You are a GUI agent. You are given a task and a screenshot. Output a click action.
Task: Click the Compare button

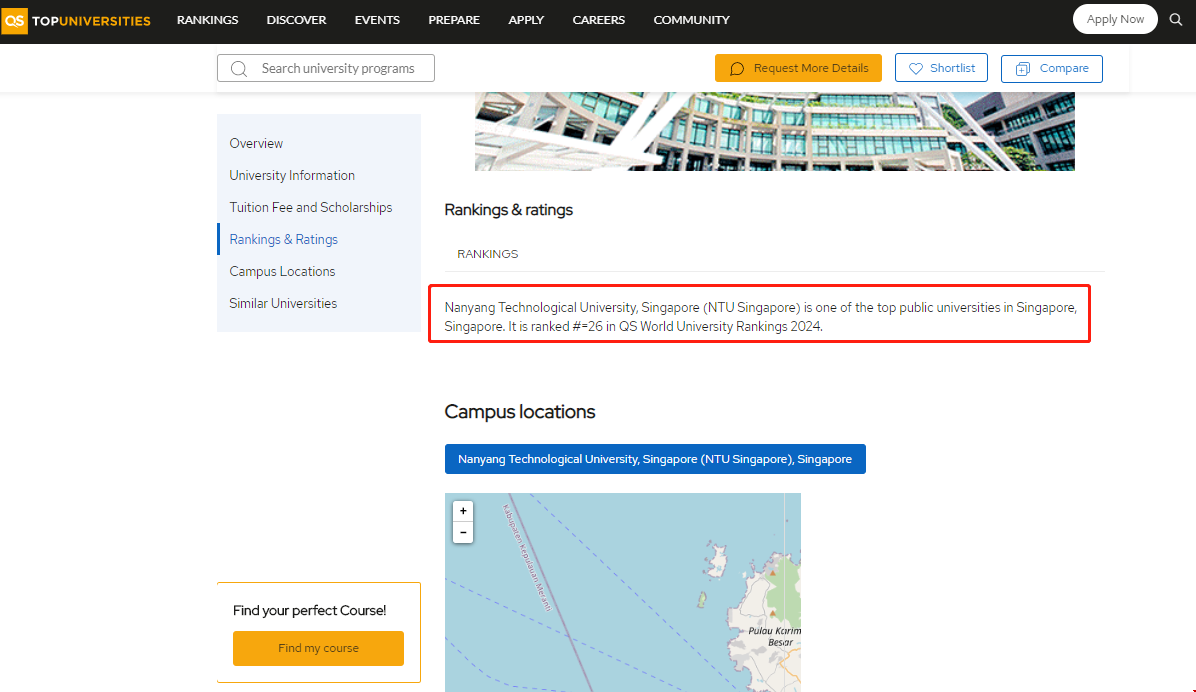click(x=1051, y=68)
